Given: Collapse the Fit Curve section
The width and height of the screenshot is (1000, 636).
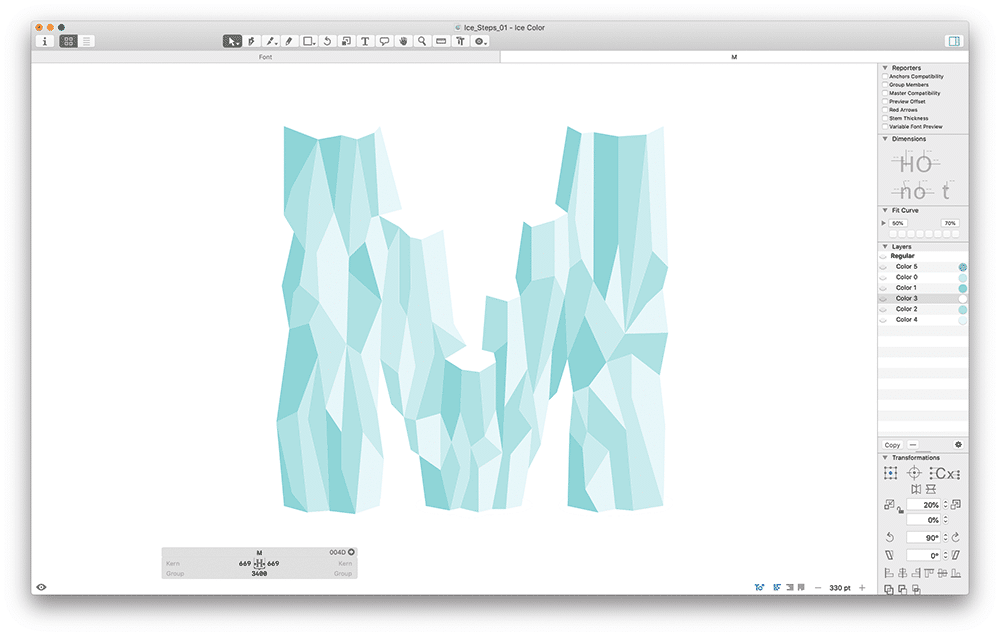Looking at the screenshot, I should 885,210.
